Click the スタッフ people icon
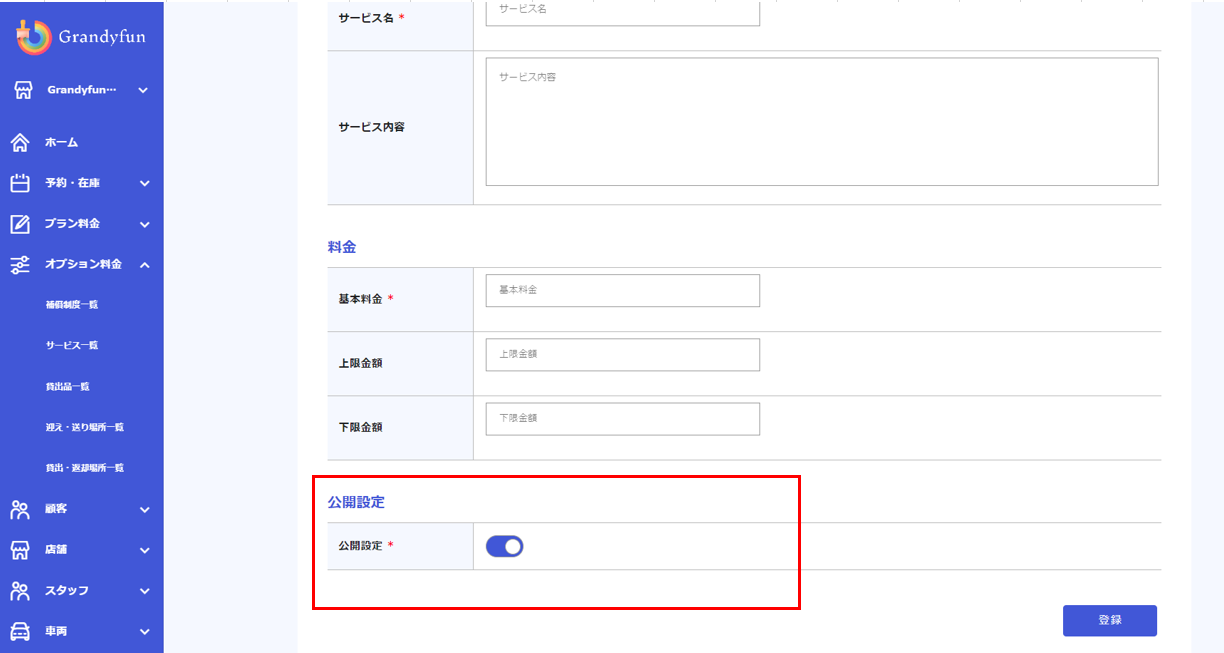 20,591
